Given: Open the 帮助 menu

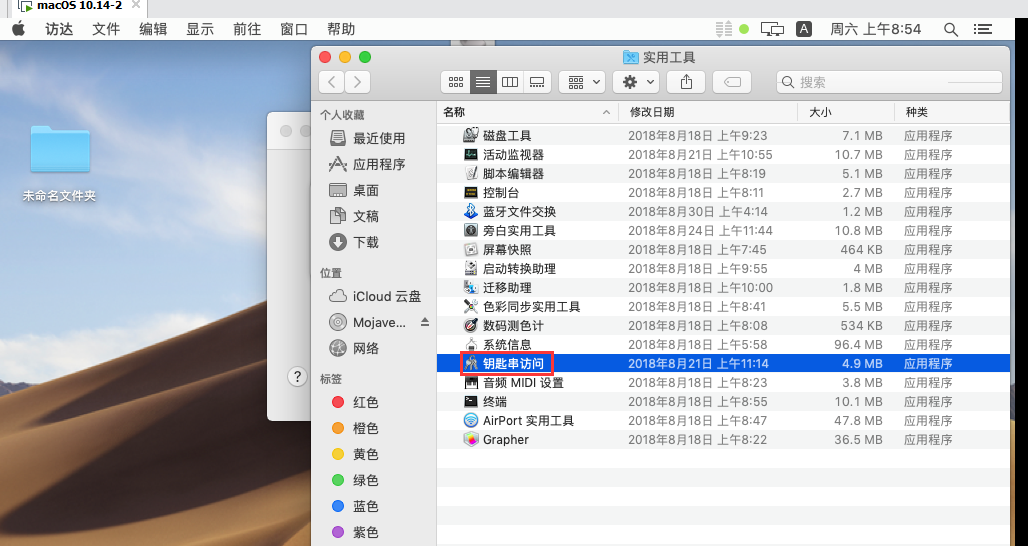Looking at the screenshot, I should pyautogui.click(x=341, y=29).
